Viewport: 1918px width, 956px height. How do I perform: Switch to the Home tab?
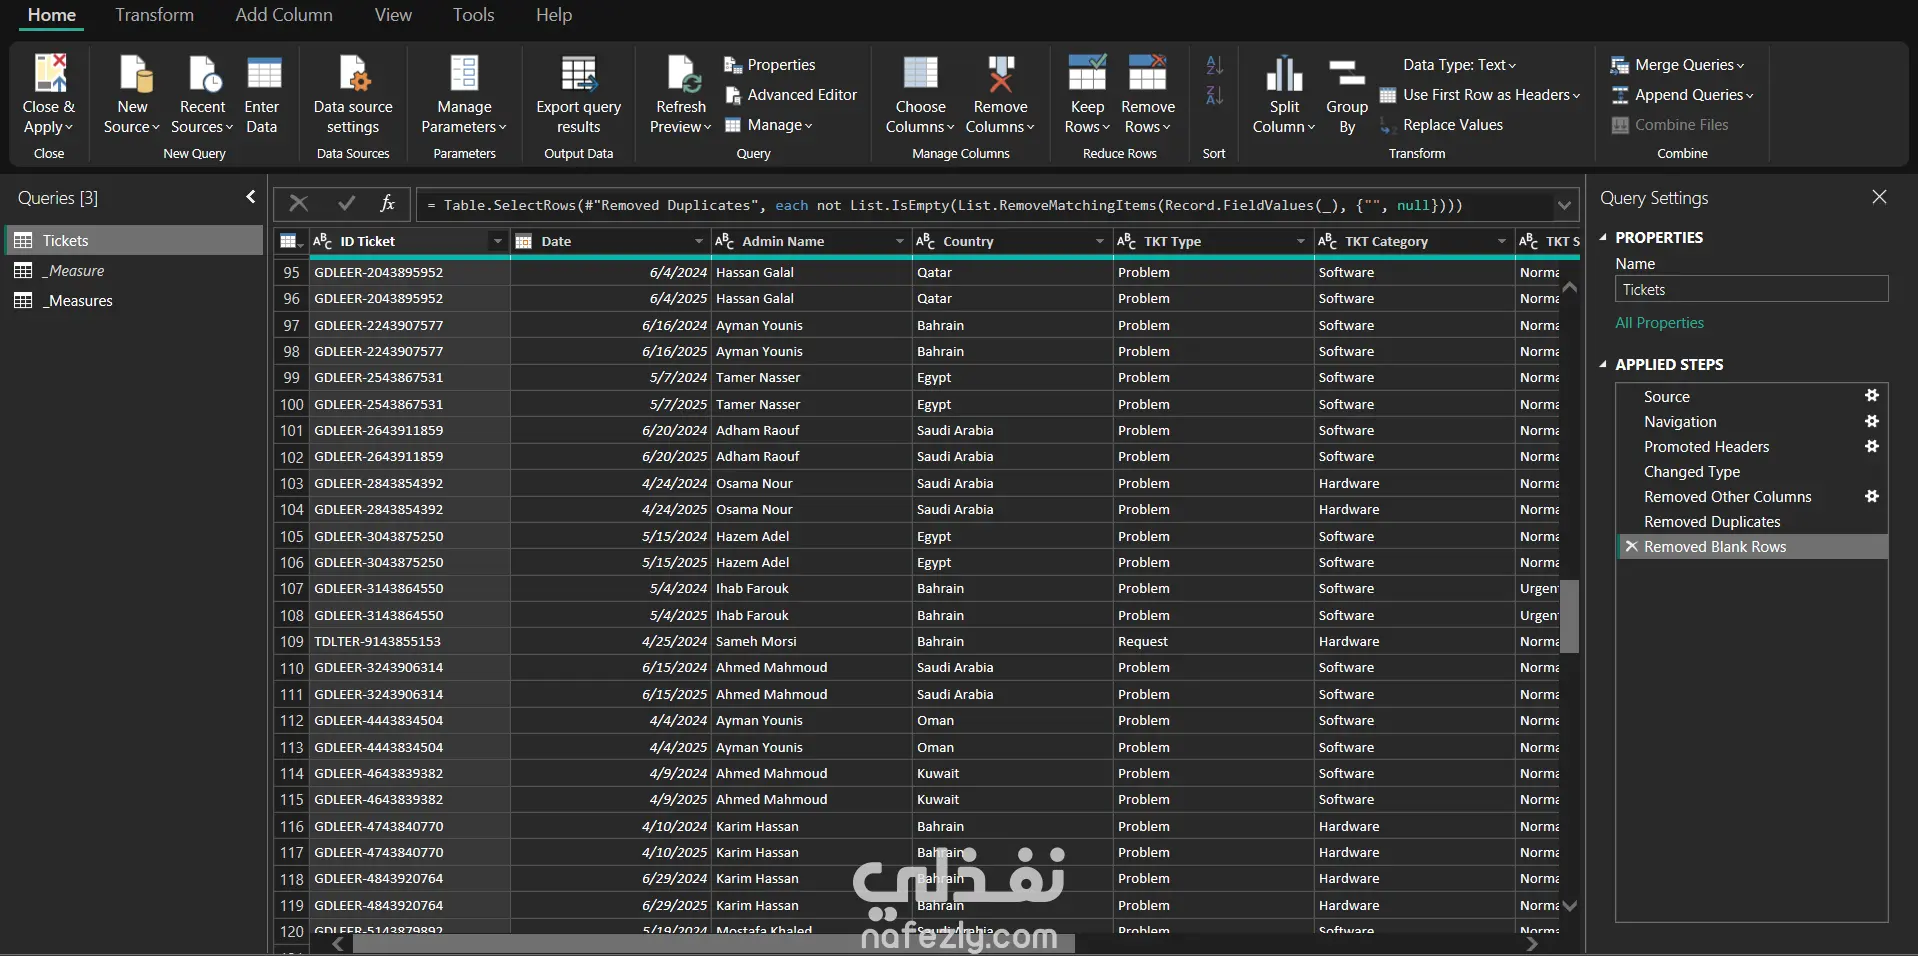click(52, 15)
